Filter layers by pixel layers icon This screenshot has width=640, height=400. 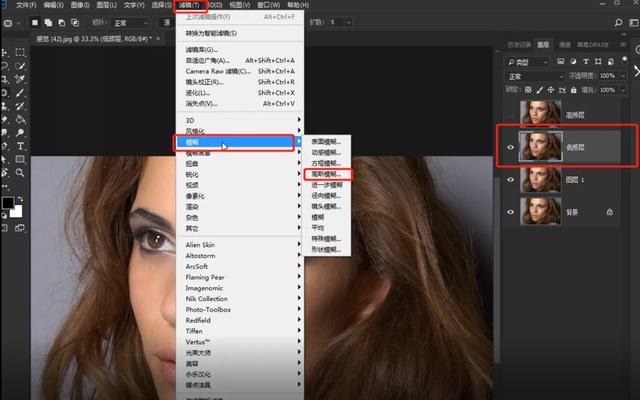(x=561, y=61)
